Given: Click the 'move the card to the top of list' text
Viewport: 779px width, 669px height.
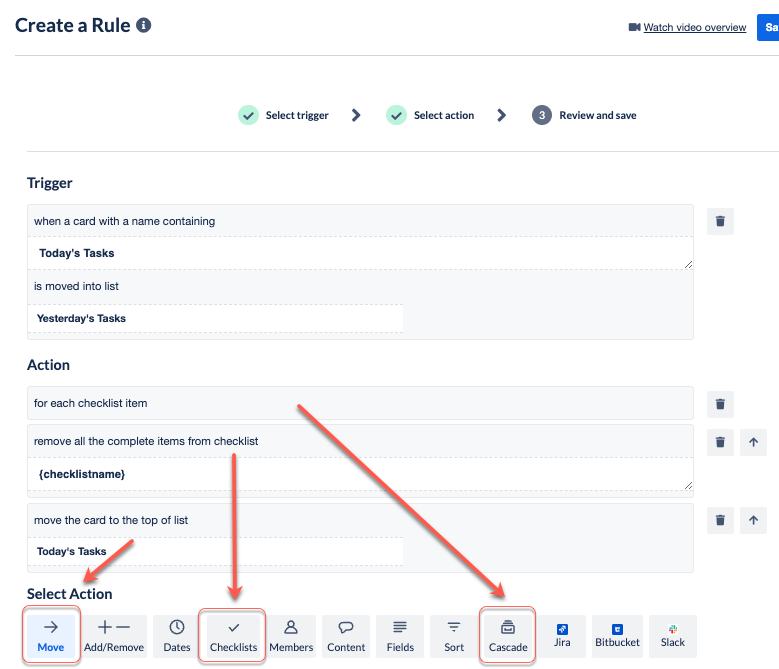Looking at the screenshot, I should pyautogui.click(x=111, y=520).
